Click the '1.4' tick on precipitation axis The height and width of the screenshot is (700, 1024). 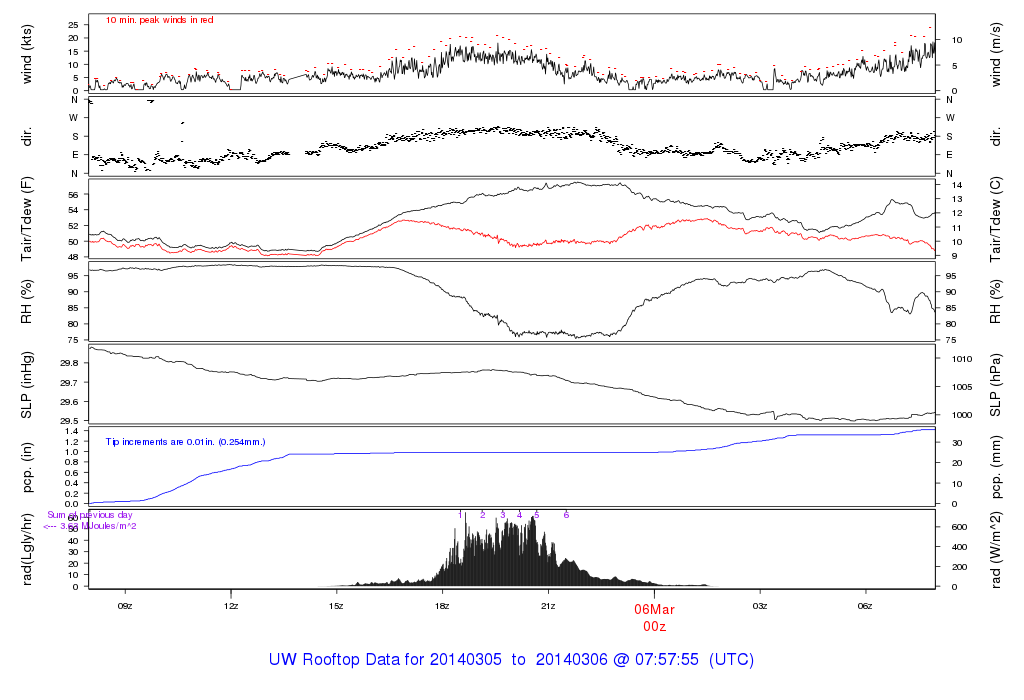pyautogui.click(x=72, y=432)
